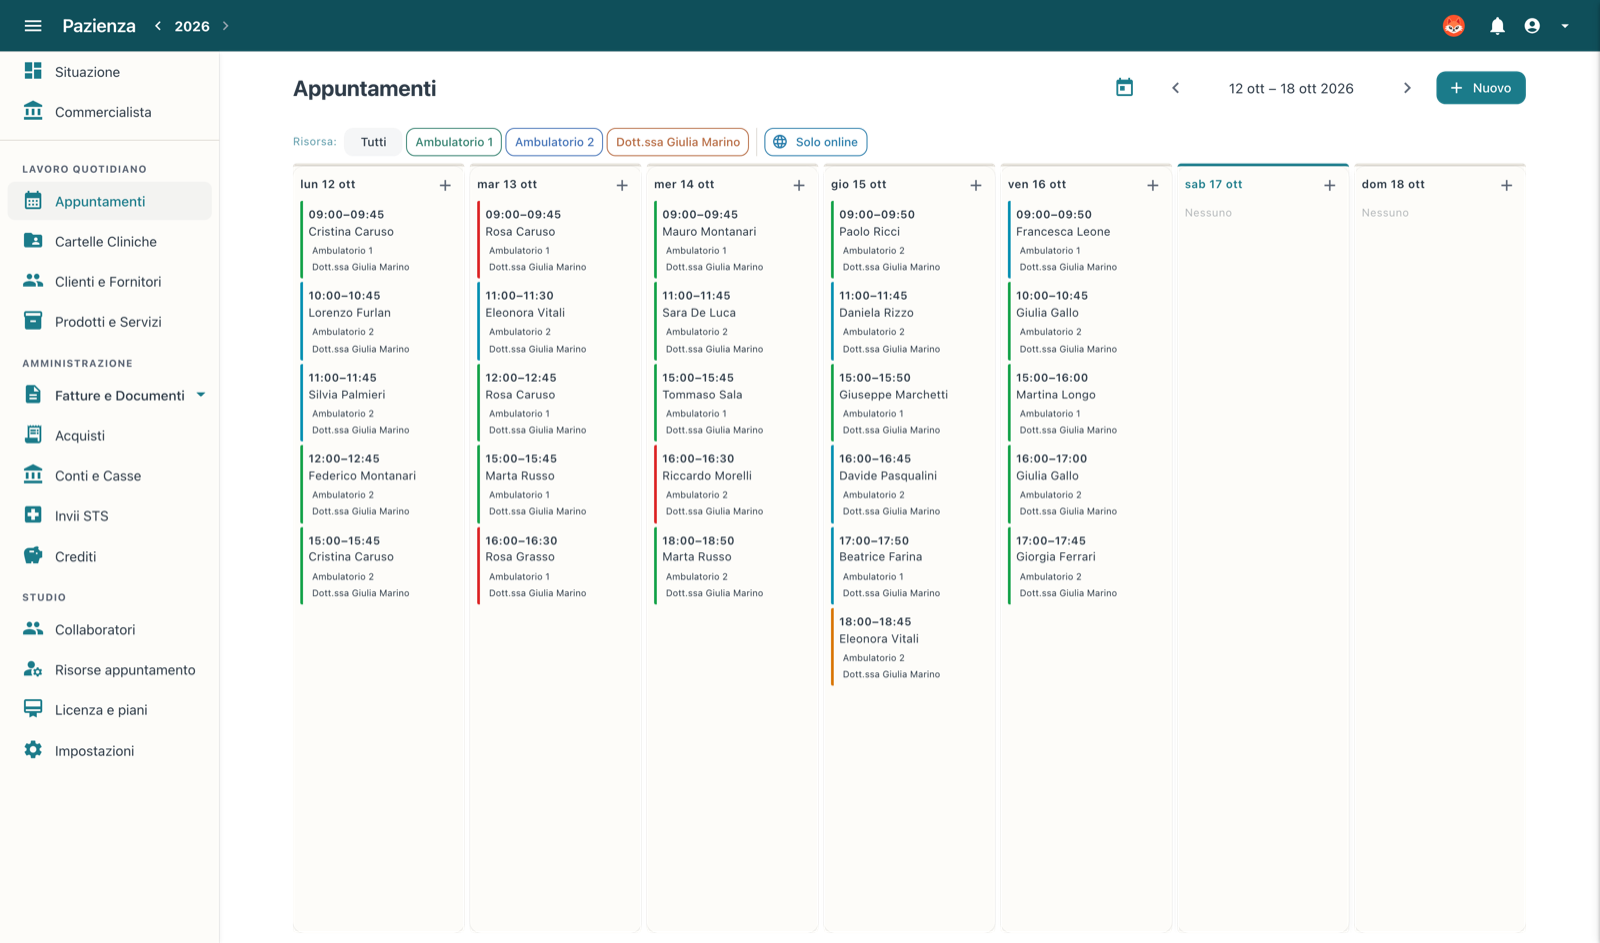
Task: Toggle the Ambulatorio 1 filter chip
Action: [x=454, y=142]
